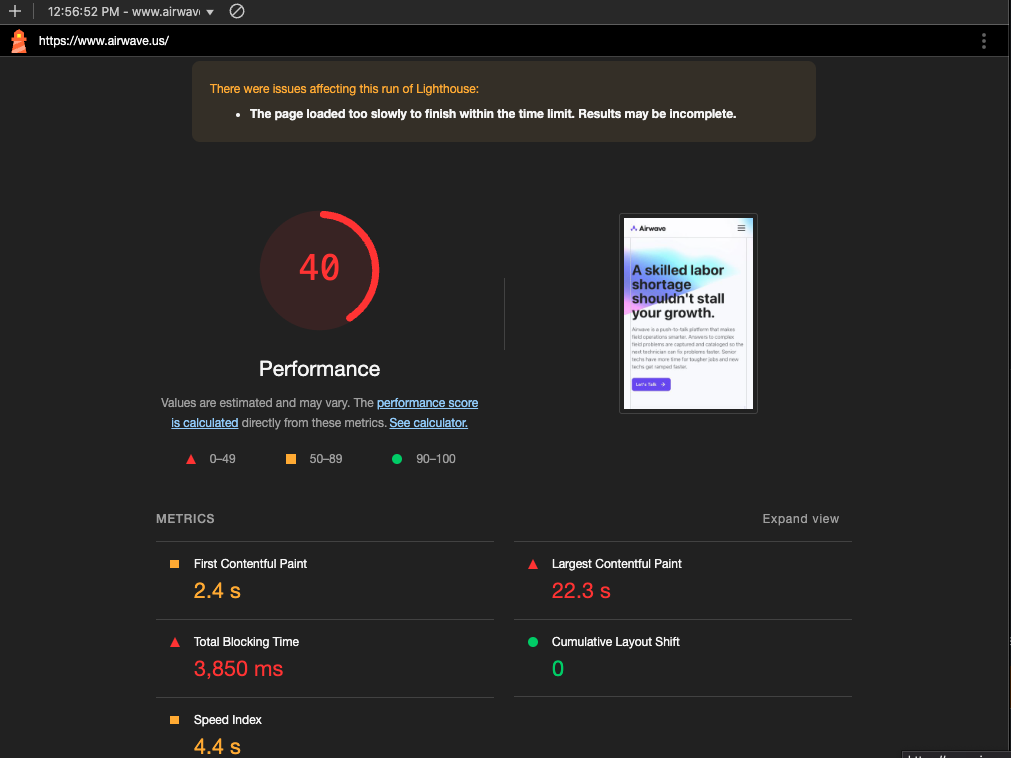This screenshot has width=1011, height=758.
Task: Click the Lighthouse logo icon
Action: 19,41
